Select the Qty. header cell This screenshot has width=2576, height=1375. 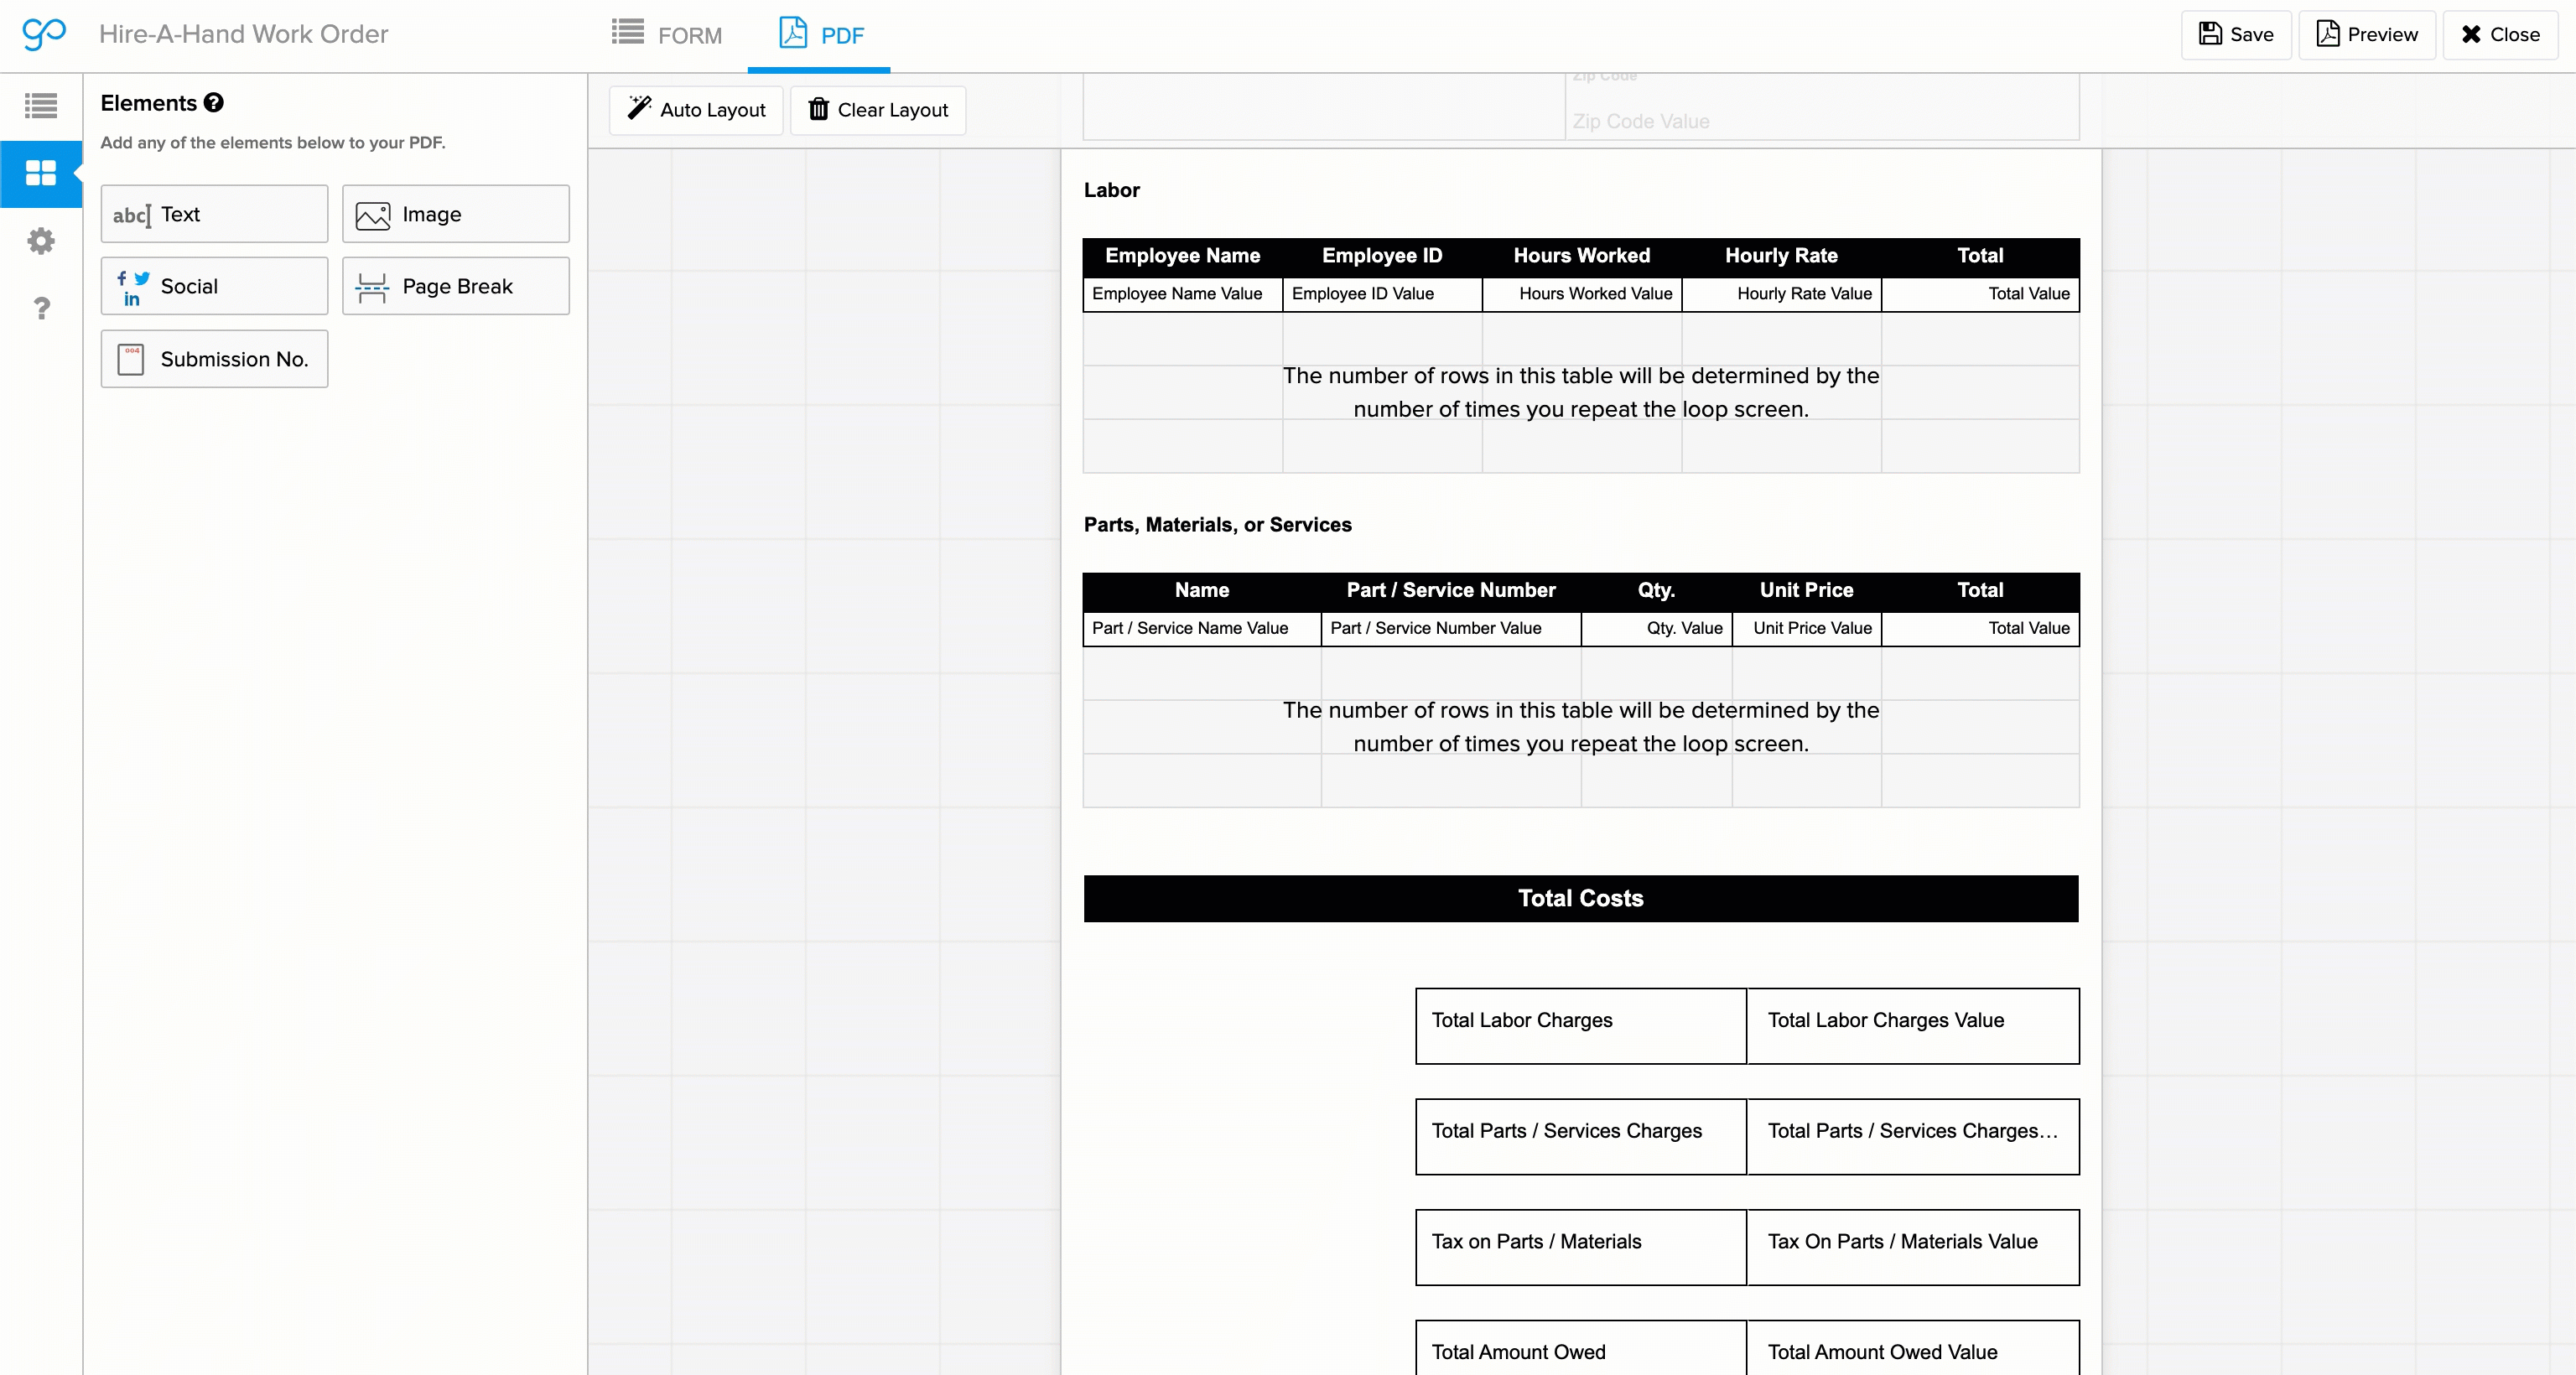click(1656, 591)
